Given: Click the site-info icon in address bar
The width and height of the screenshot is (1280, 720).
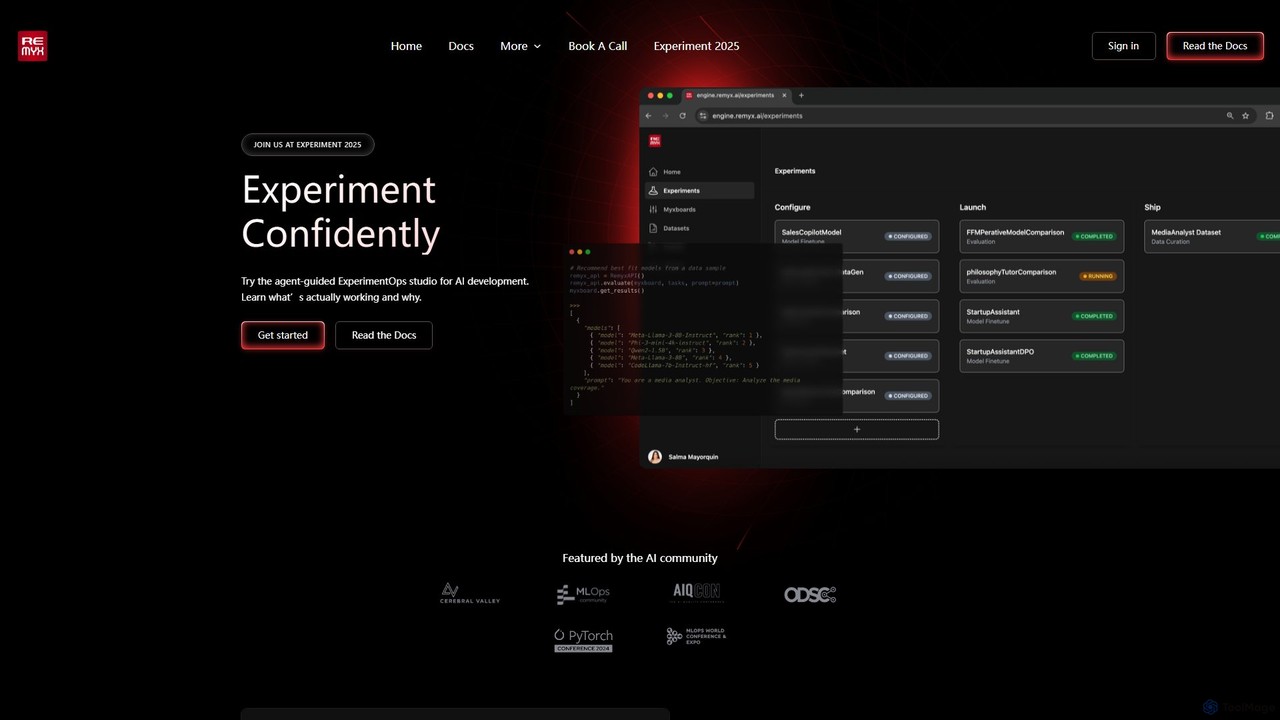Looking at the screenshot, I should point(703,116).
